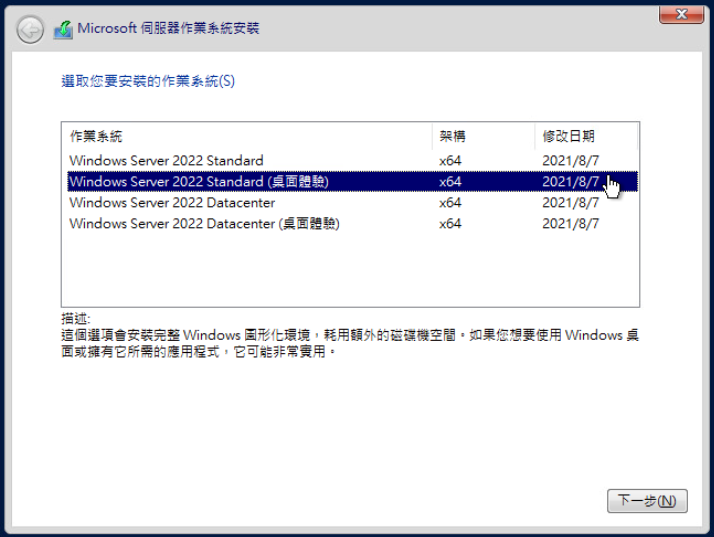Choose Windows Server 2022 Datacenter core row
Image resolution: width=714 pixels, height=537 pixels.
click(352, 203)
